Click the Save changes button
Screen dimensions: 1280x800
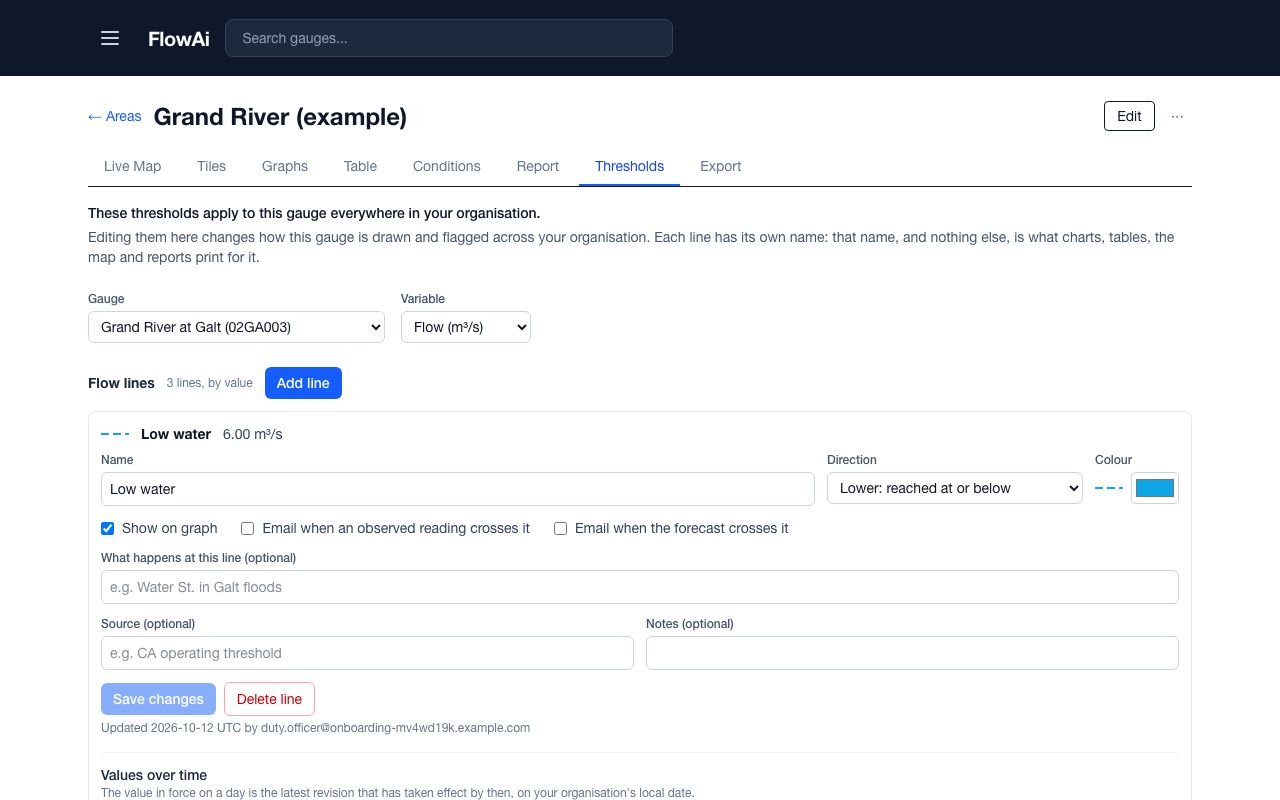(x=158, y=699)
